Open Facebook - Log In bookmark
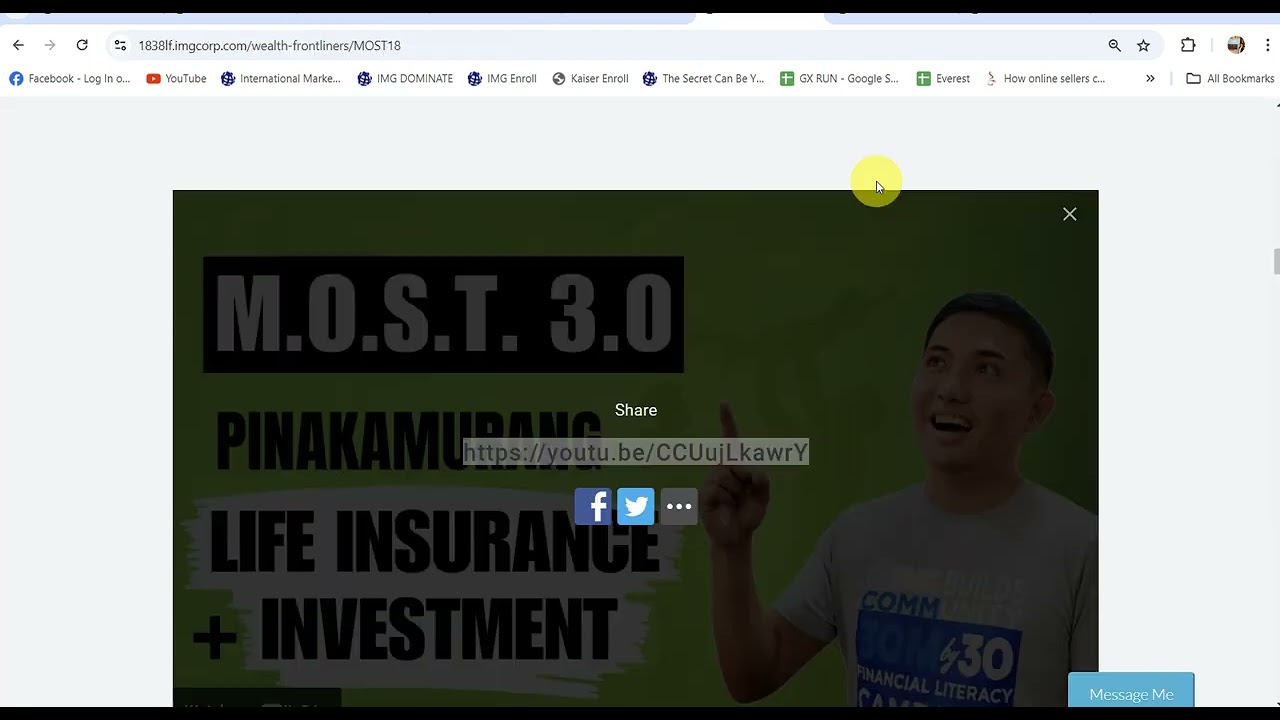The image size is (1280, 720). click(x=70, y=78)
